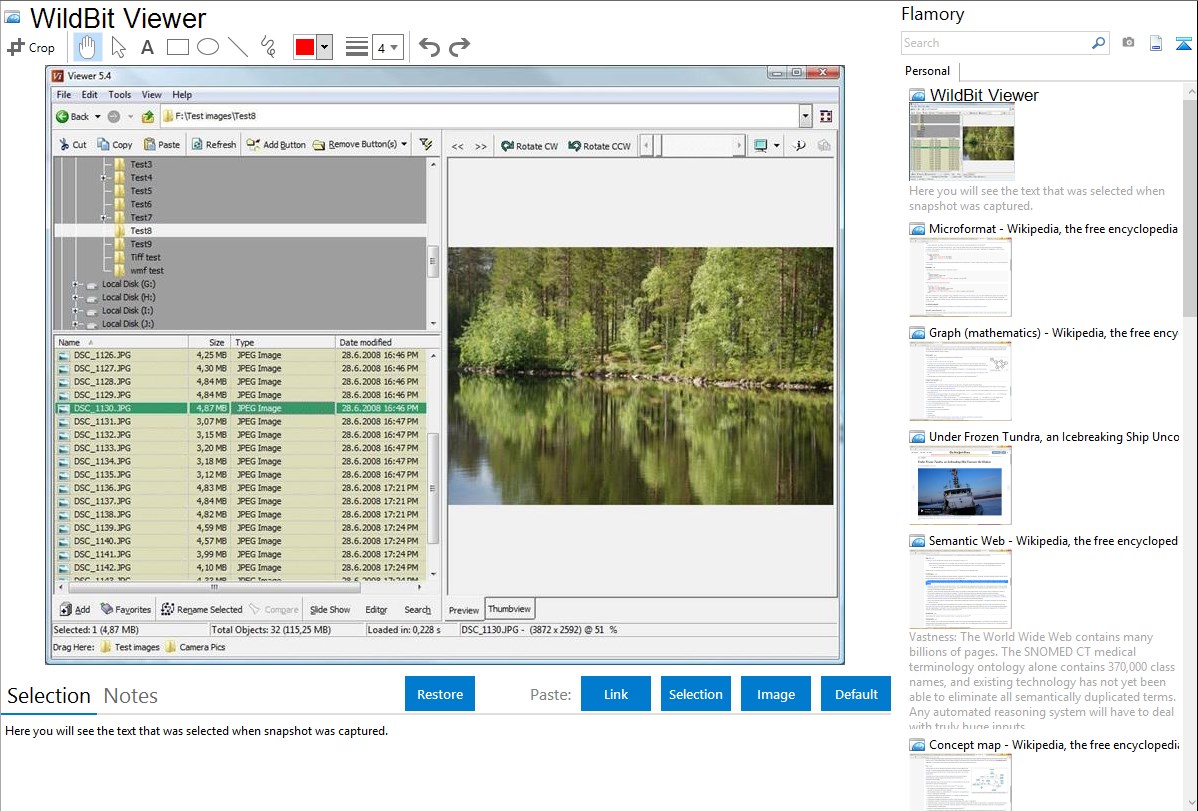Redo the last undone action
1198x811 pixels.
coord(459,47)
